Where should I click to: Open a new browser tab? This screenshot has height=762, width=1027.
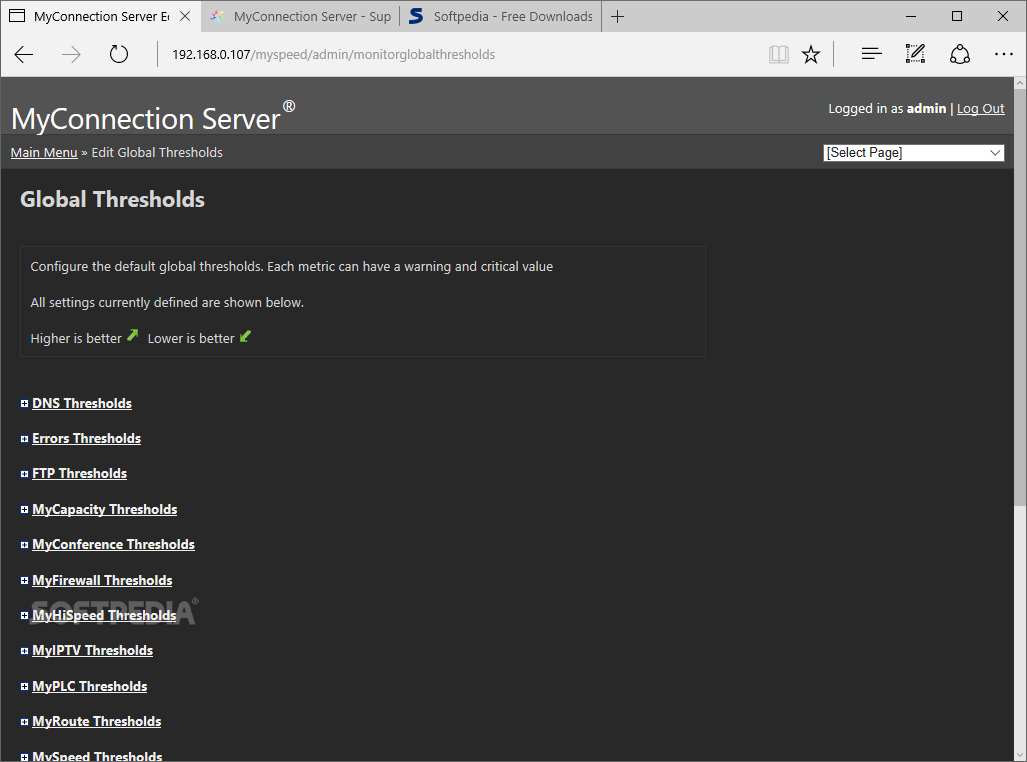(x=618, y=16)
